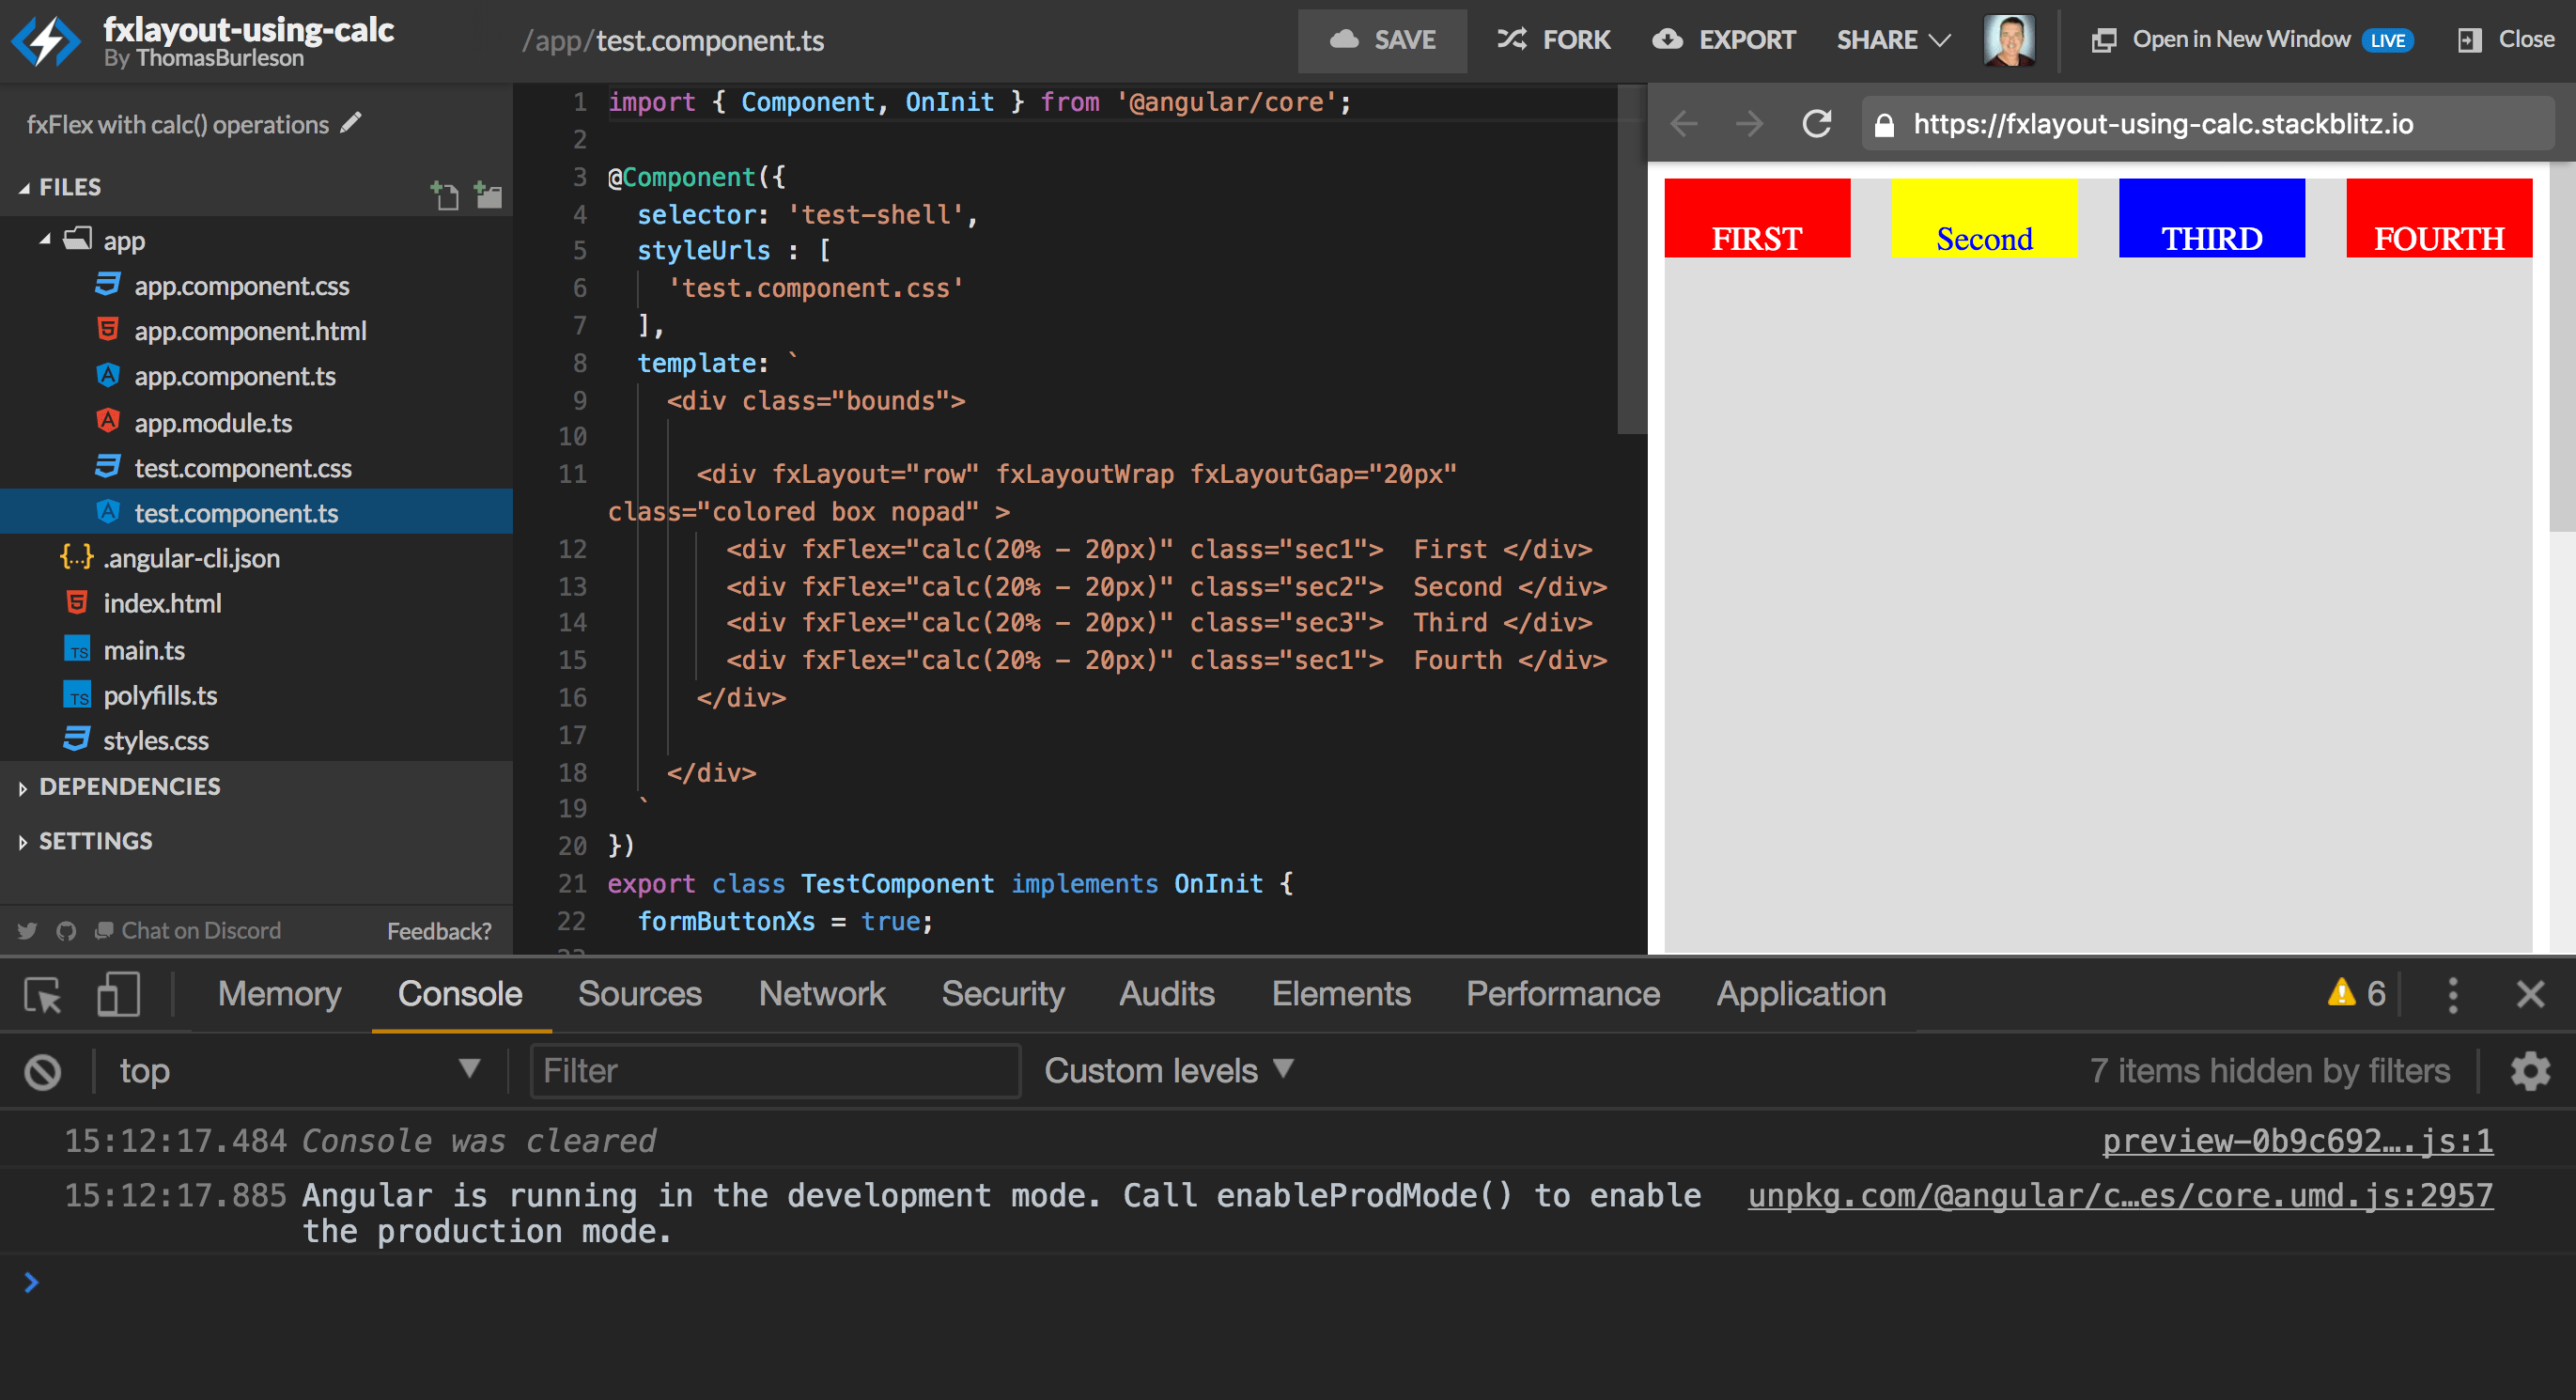
Task: Select test.component.ts in file tree
Action: 256,512
